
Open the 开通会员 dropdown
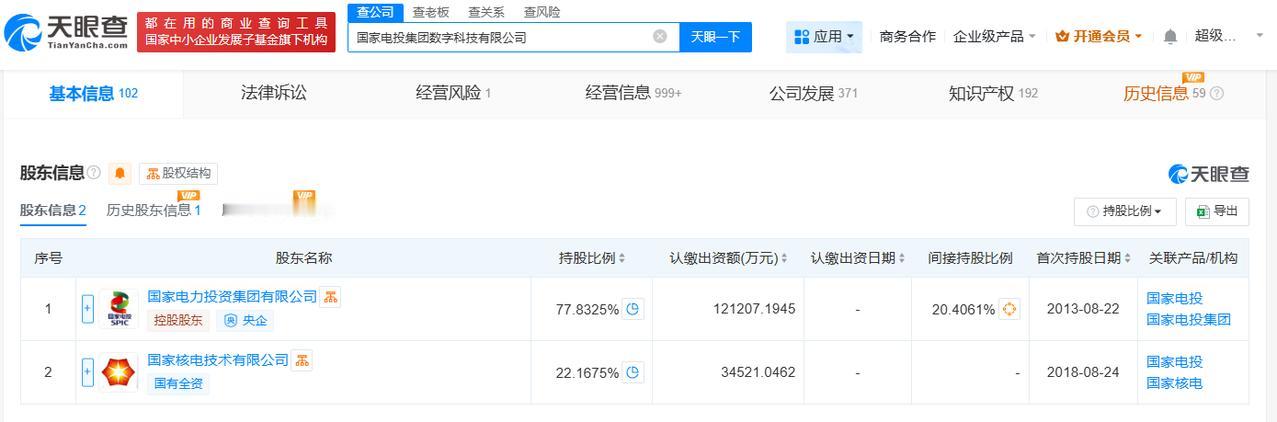point(1099,37)
